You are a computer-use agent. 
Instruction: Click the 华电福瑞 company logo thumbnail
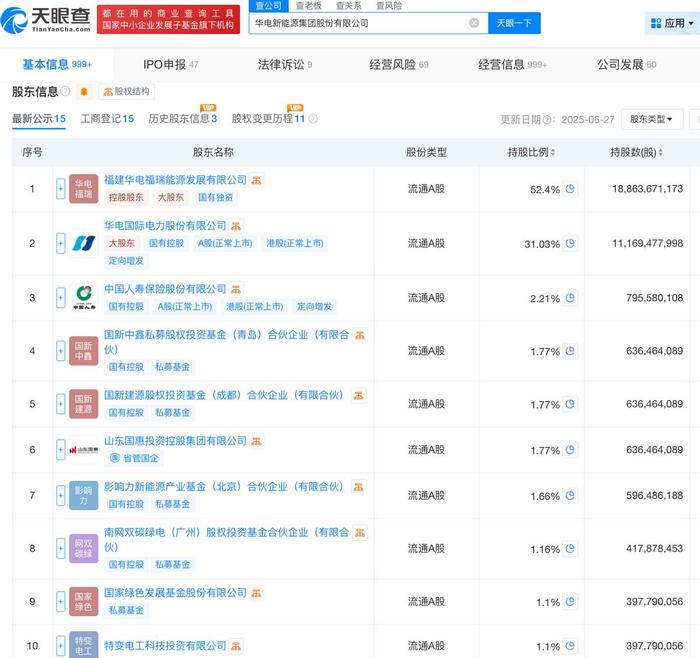click(x=83, y=189)
